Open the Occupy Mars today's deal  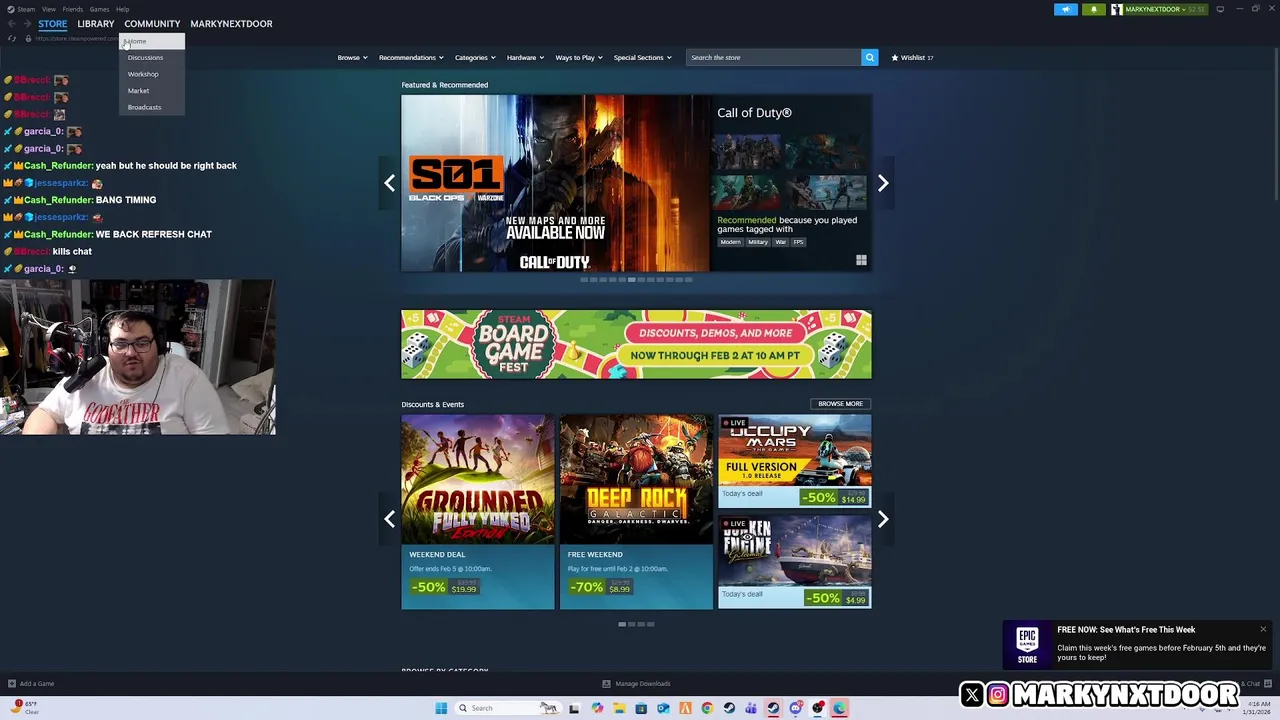point(795,461)
